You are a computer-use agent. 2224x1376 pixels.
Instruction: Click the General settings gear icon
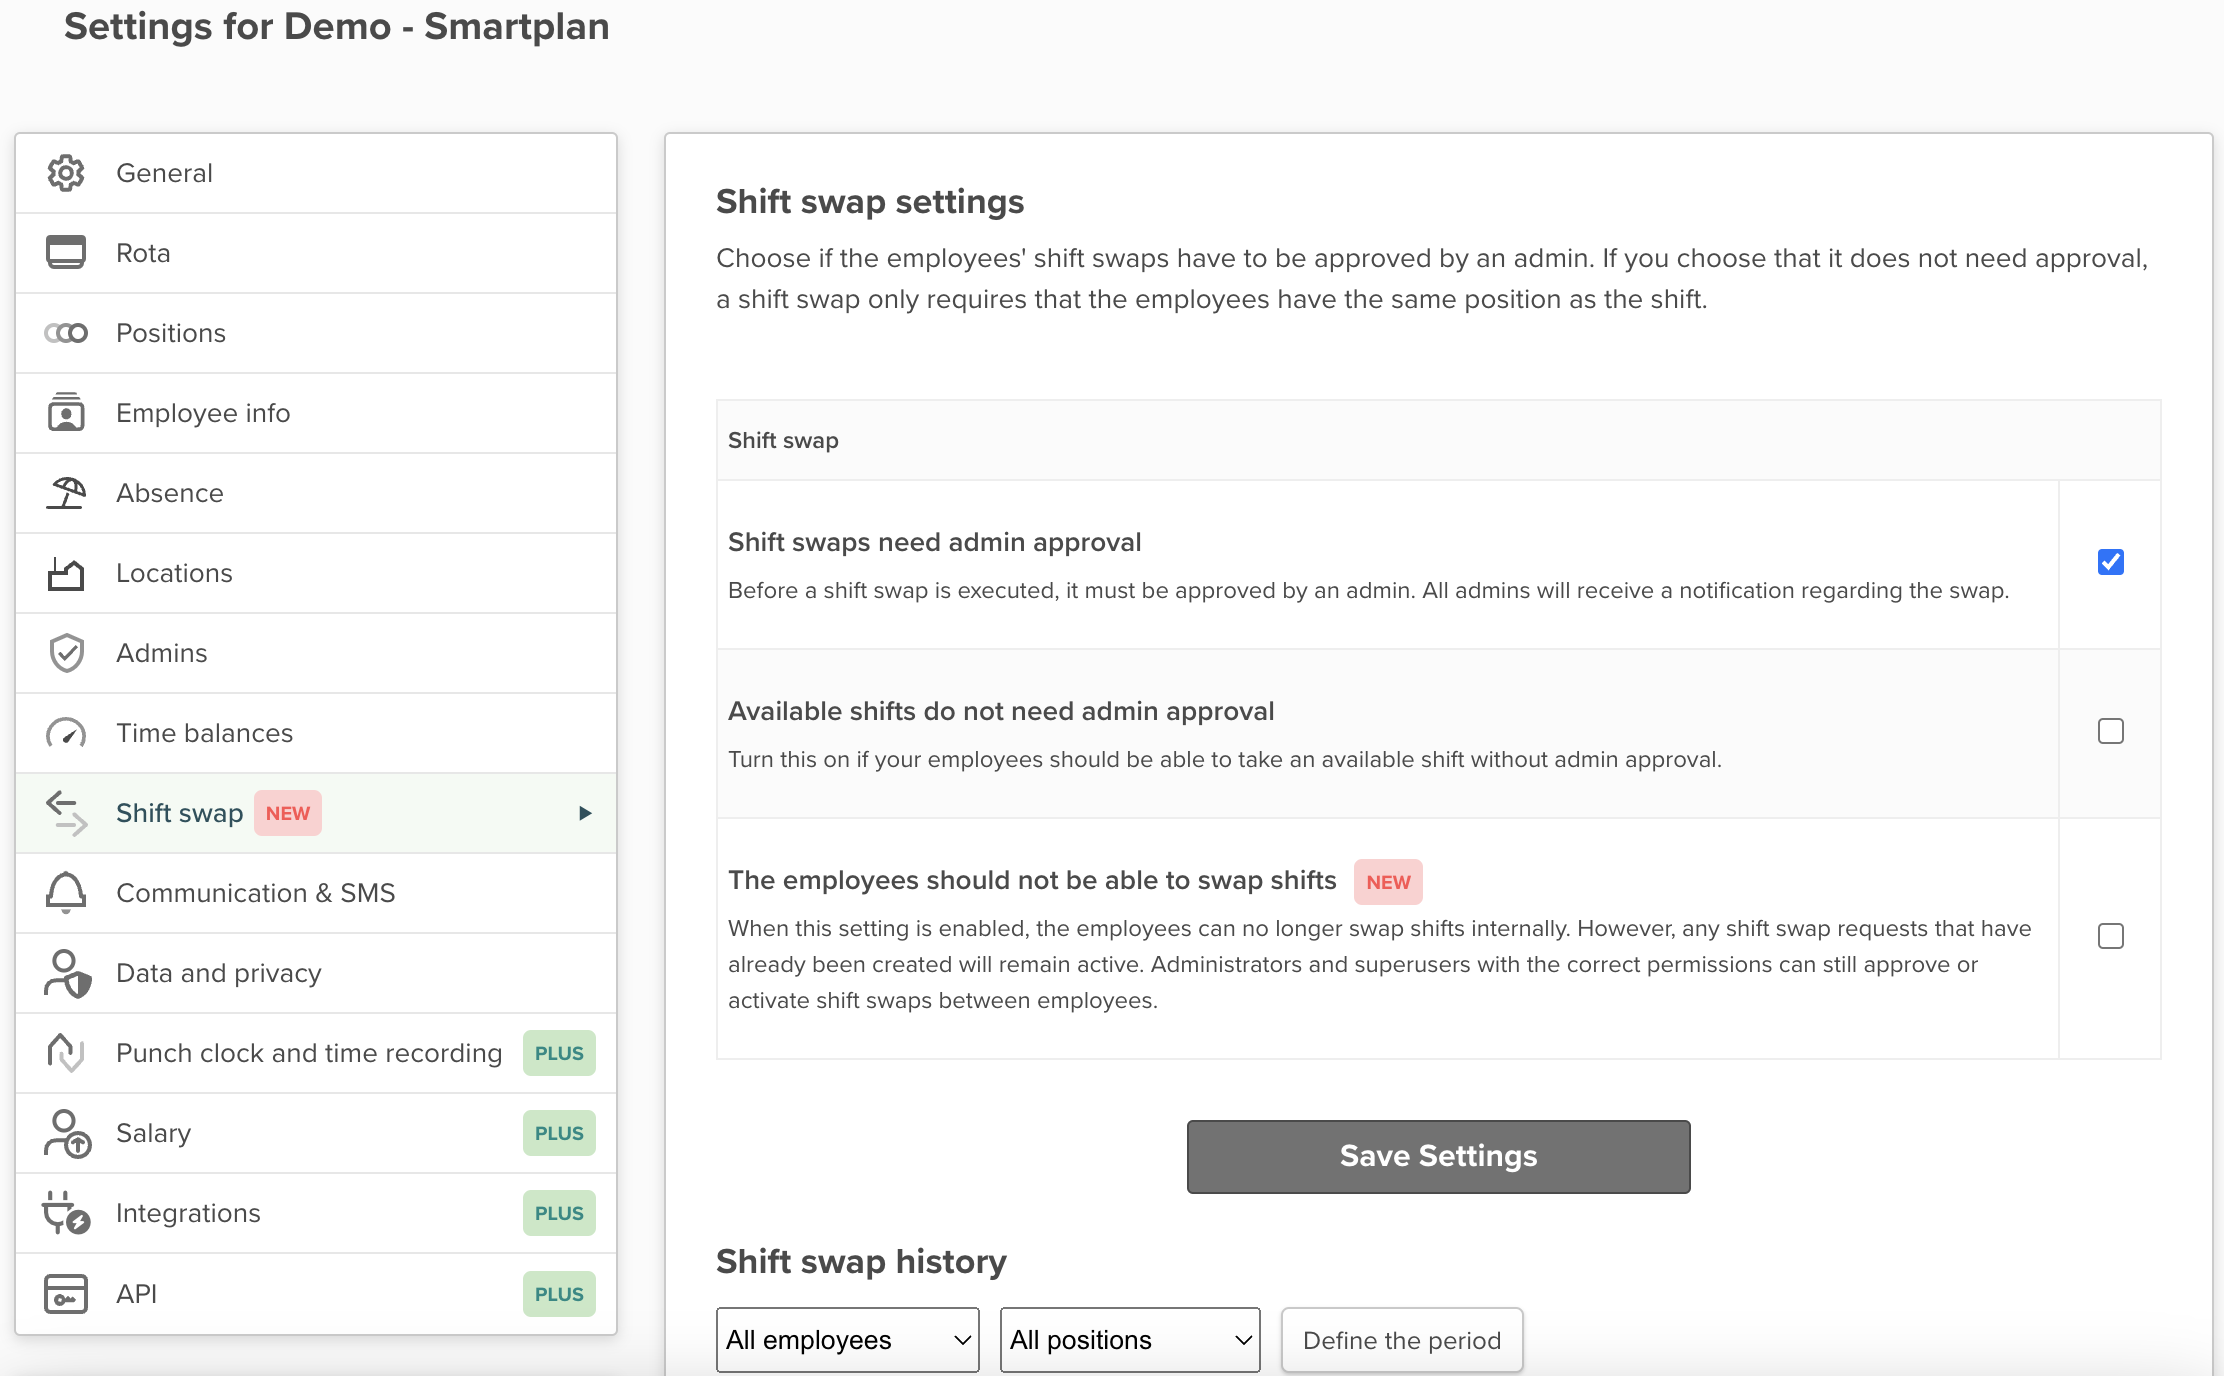(x=65, y=172)
